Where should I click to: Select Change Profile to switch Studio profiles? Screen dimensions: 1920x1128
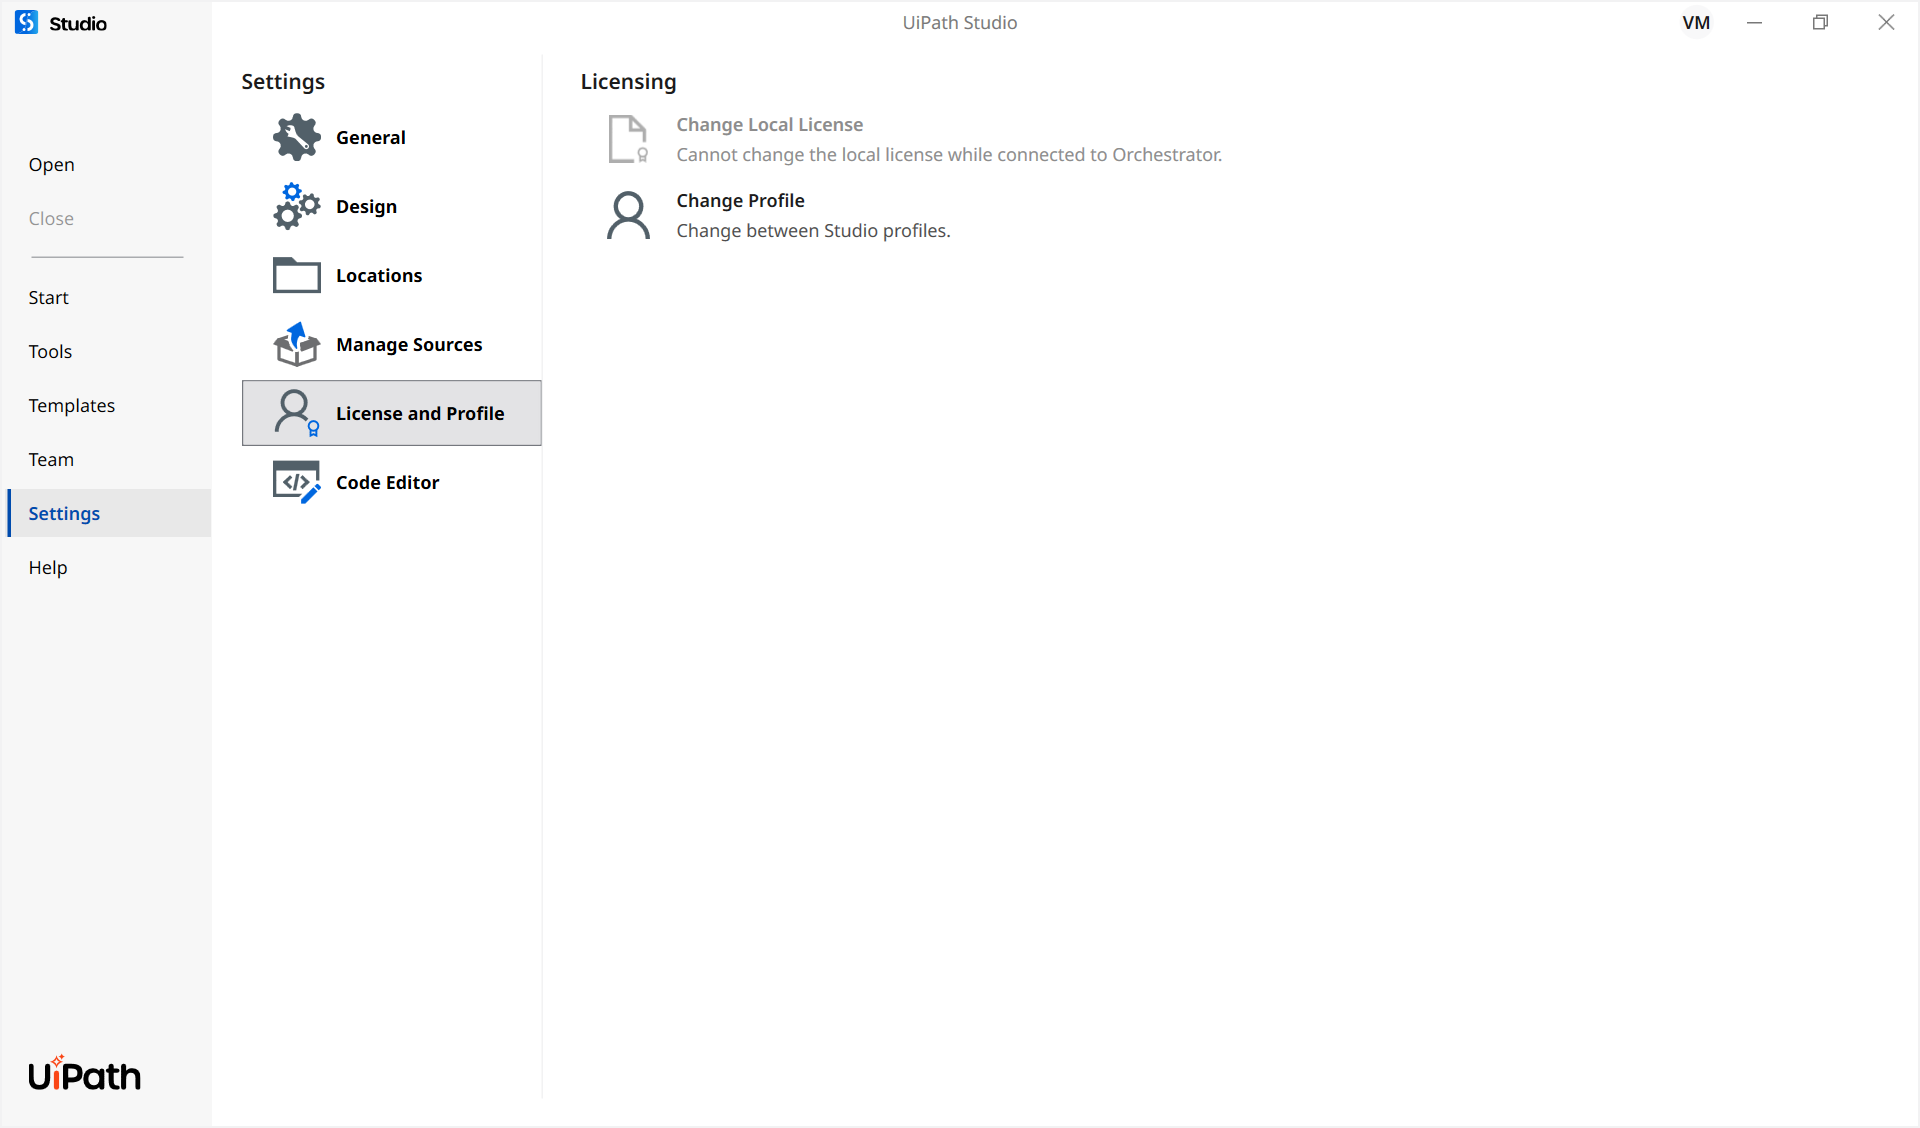(x=740, y=200)
